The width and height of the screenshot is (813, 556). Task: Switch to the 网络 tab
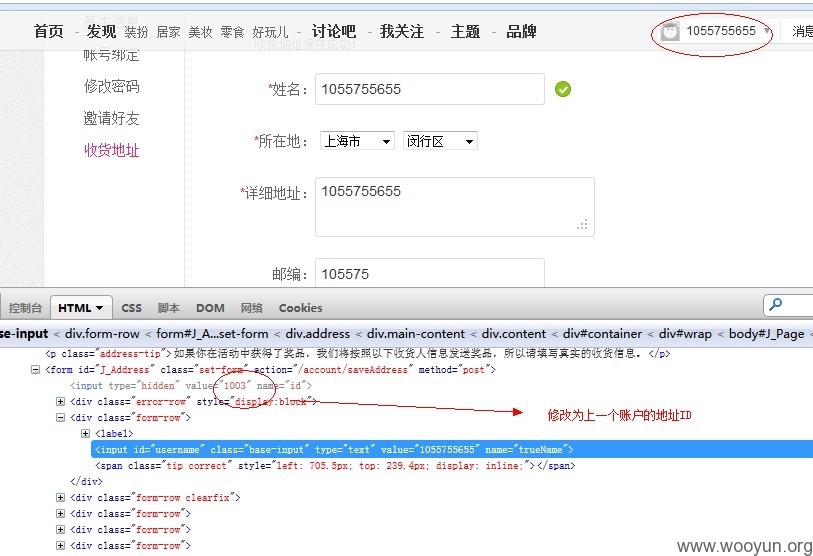(251, 308)
